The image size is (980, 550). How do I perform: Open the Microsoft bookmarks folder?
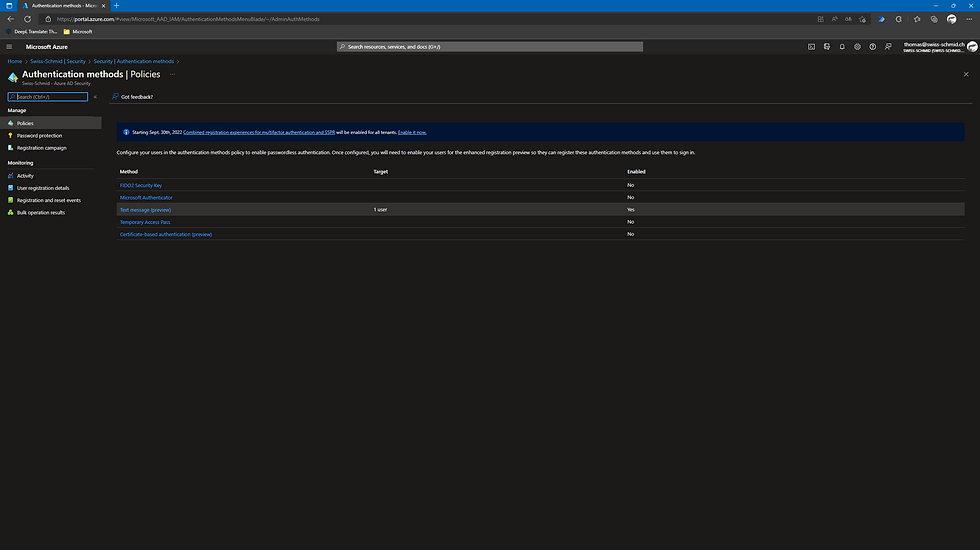[x=78, y=32]
